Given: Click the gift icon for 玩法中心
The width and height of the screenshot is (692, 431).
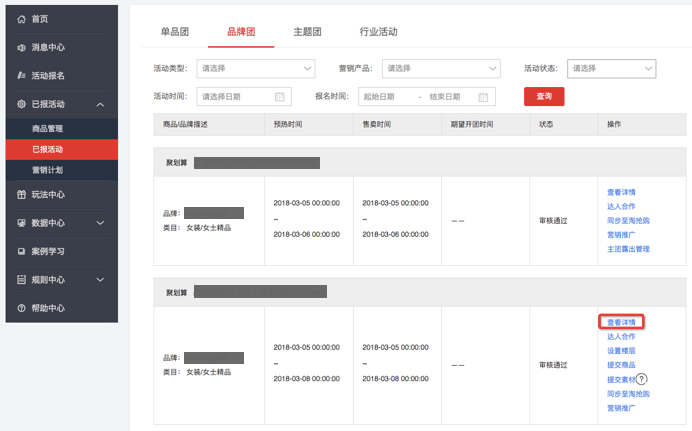Looking at the screenshot, I should [x=22, y=194].
